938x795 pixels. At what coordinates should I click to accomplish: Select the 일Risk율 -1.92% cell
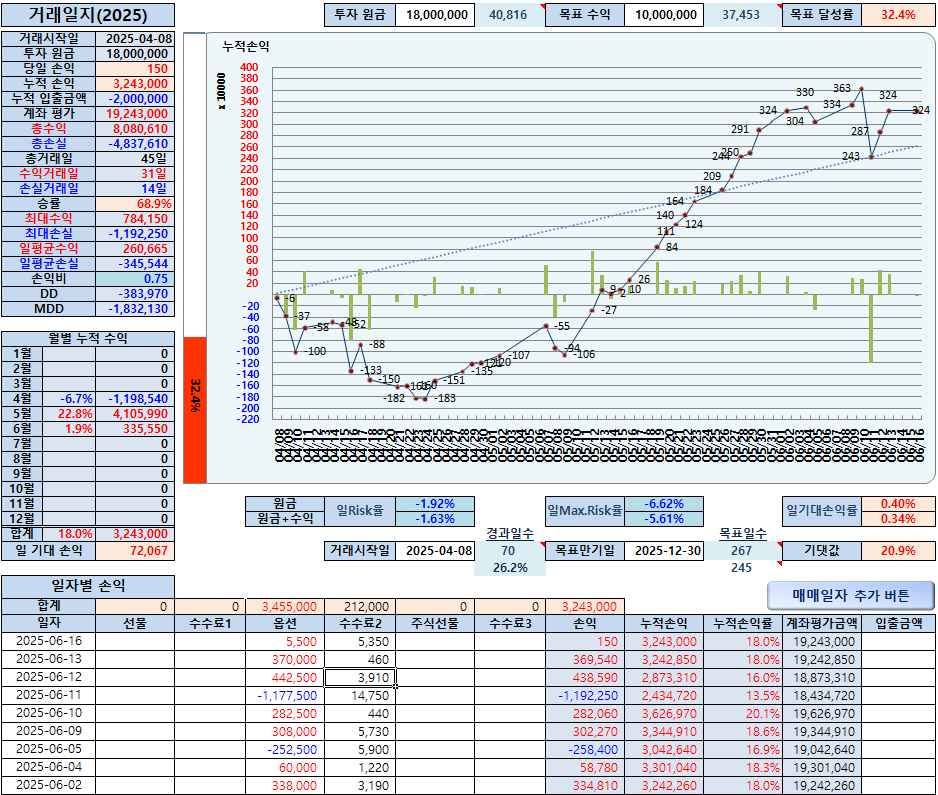tap(435, 504)
